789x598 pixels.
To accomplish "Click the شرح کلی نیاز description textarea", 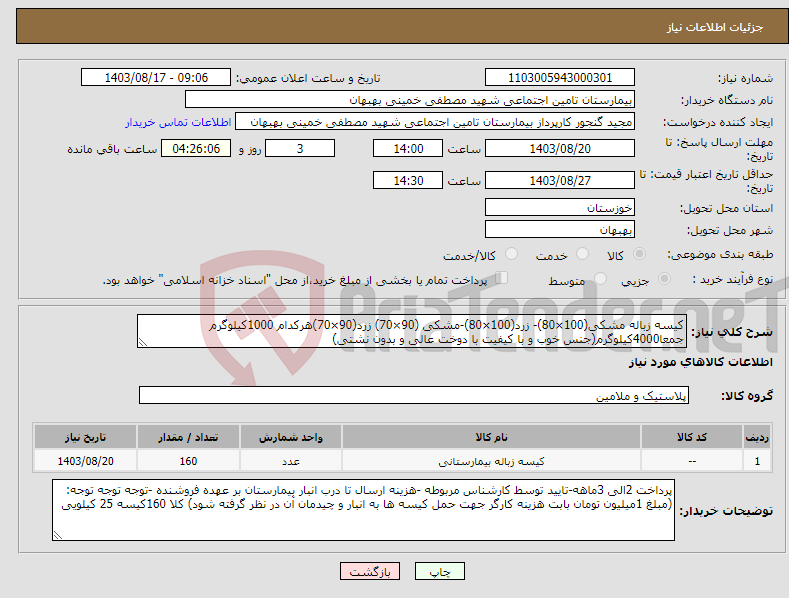I will [412, 331].
